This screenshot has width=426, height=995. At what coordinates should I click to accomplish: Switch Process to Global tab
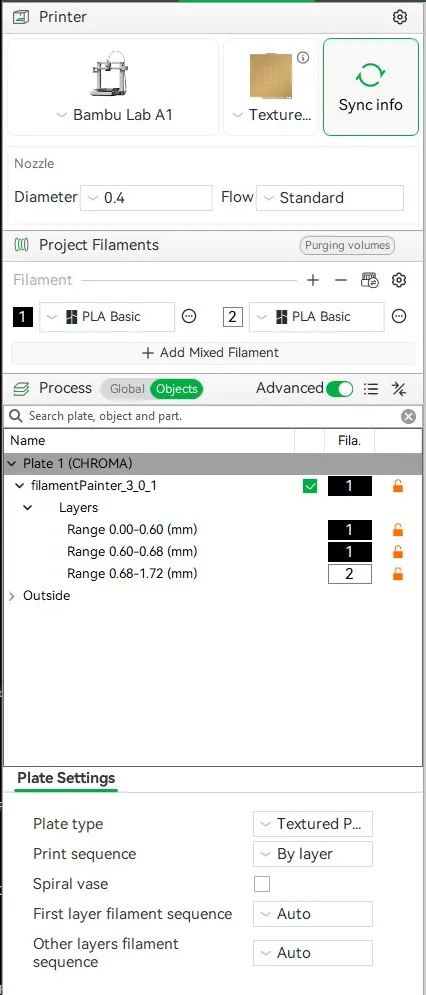pyautogui.click(x=127, y=389)
